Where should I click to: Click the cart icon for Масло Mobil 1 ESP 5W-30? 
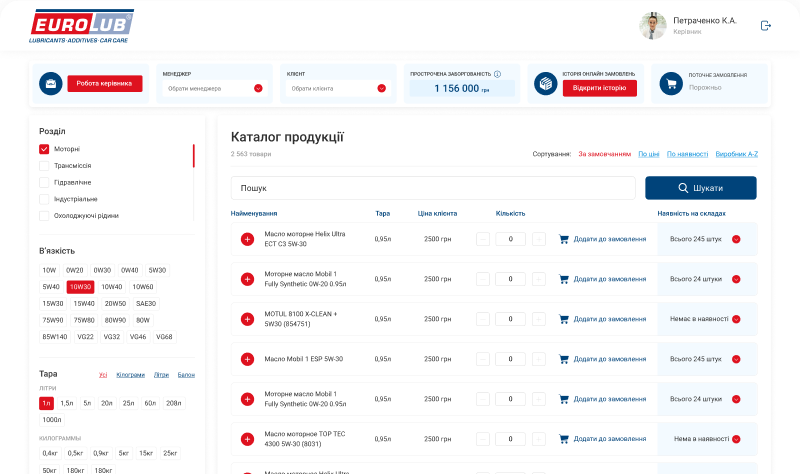tap(564, 359)
